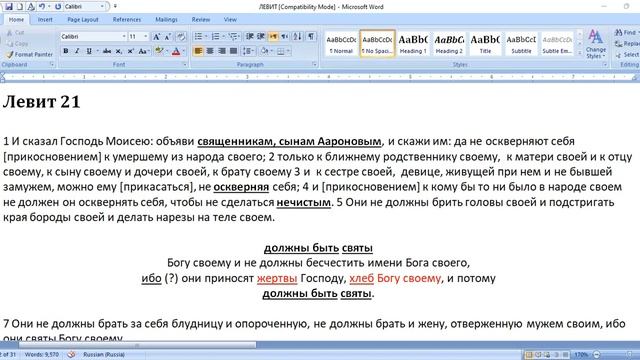Create a new blank document from the Quick Access toolbar
The width and height of the screenshot is (640, 360).
coord(20,7)
